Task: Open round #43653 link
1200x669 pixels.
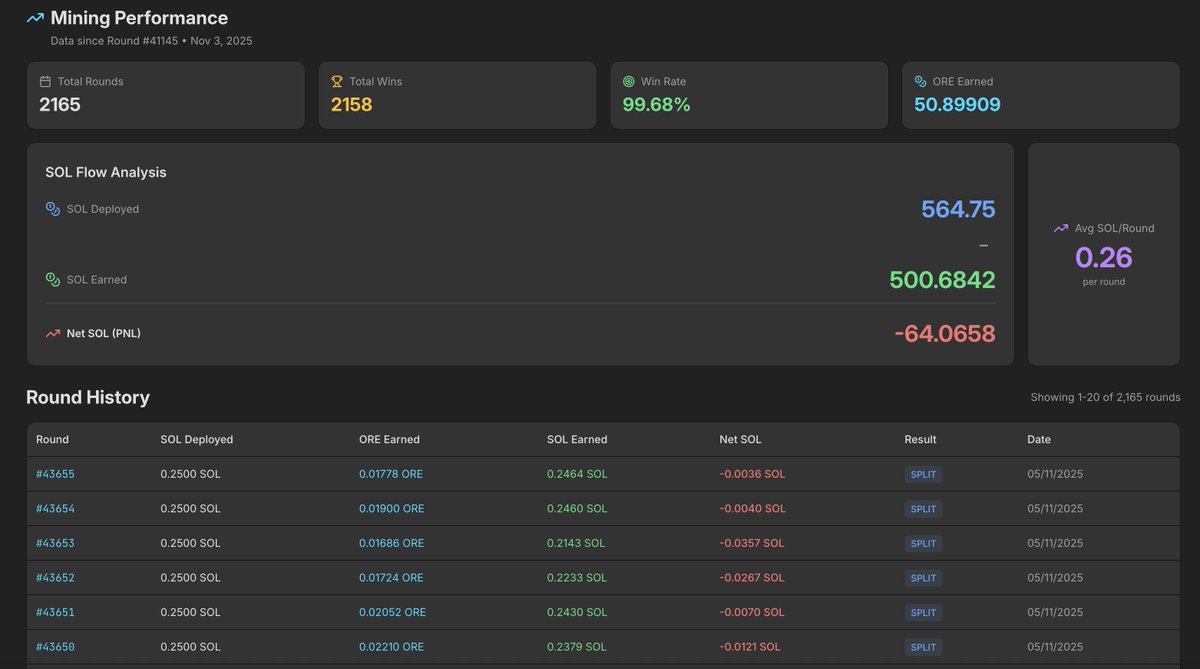Action: [55, 543]
